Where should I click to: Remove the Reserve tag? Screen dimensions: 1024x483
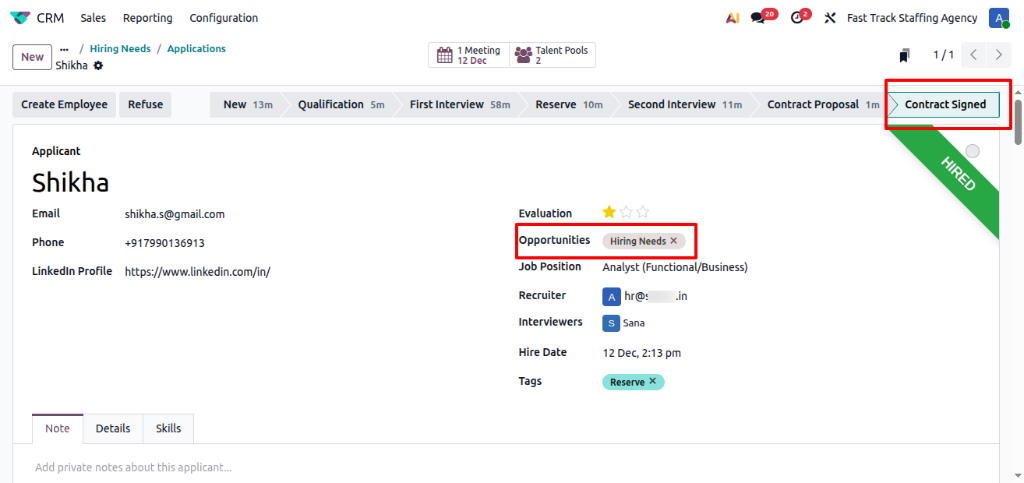[x=653, y=382]
